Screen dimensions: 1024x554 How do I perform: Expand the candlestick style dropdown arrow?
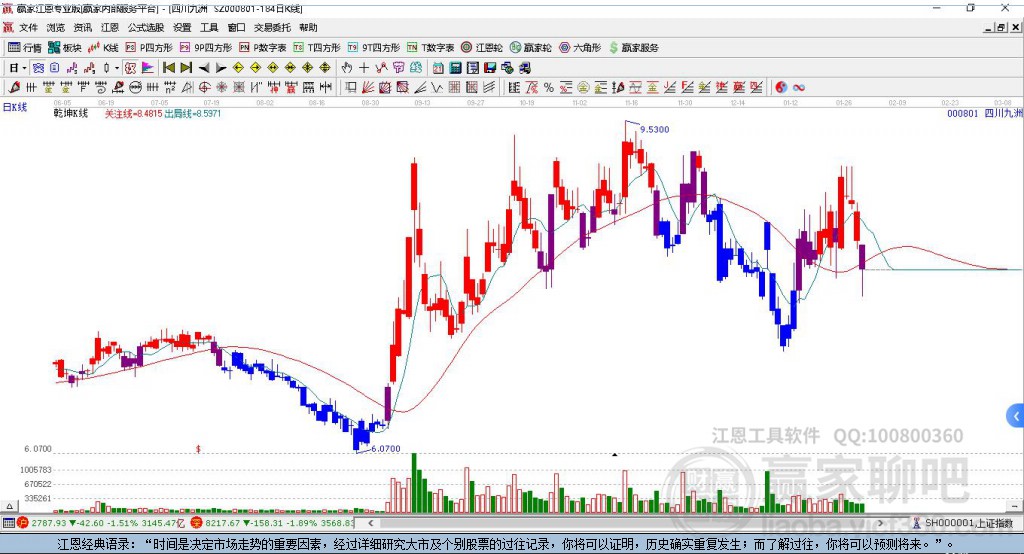(117, 68)
